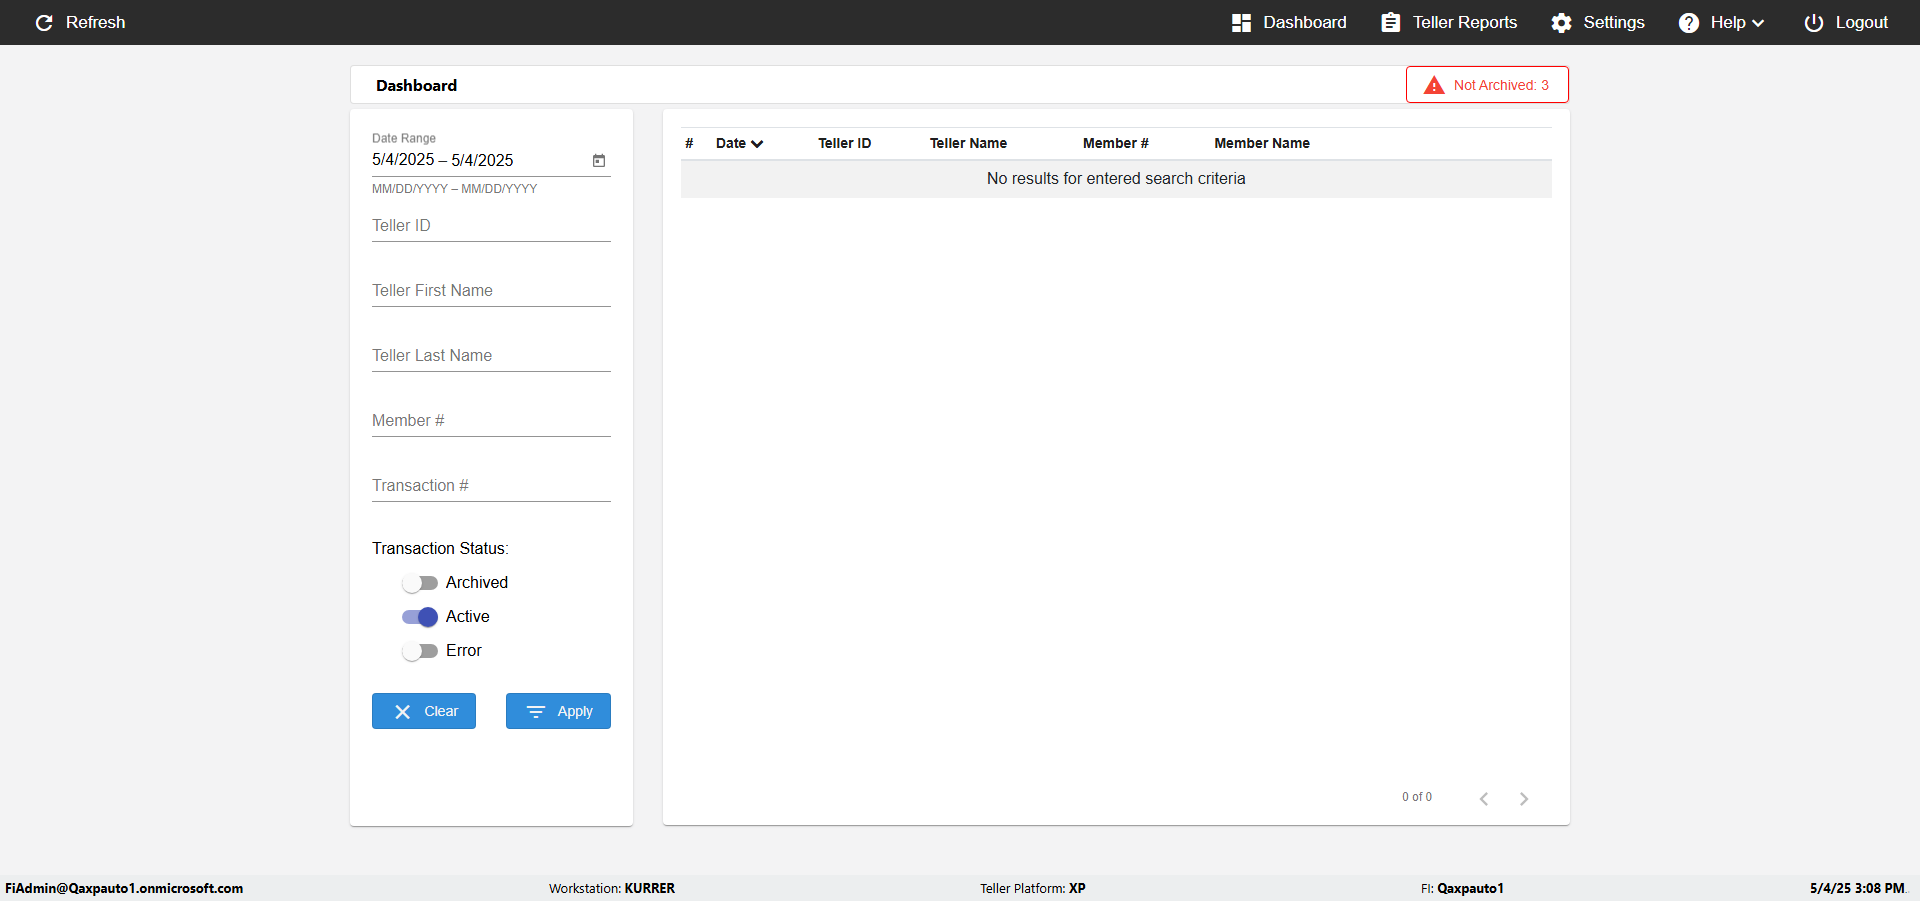The image size is (1920, 901).
Task: Click into the Teller ID field
Action: point(491,226)
